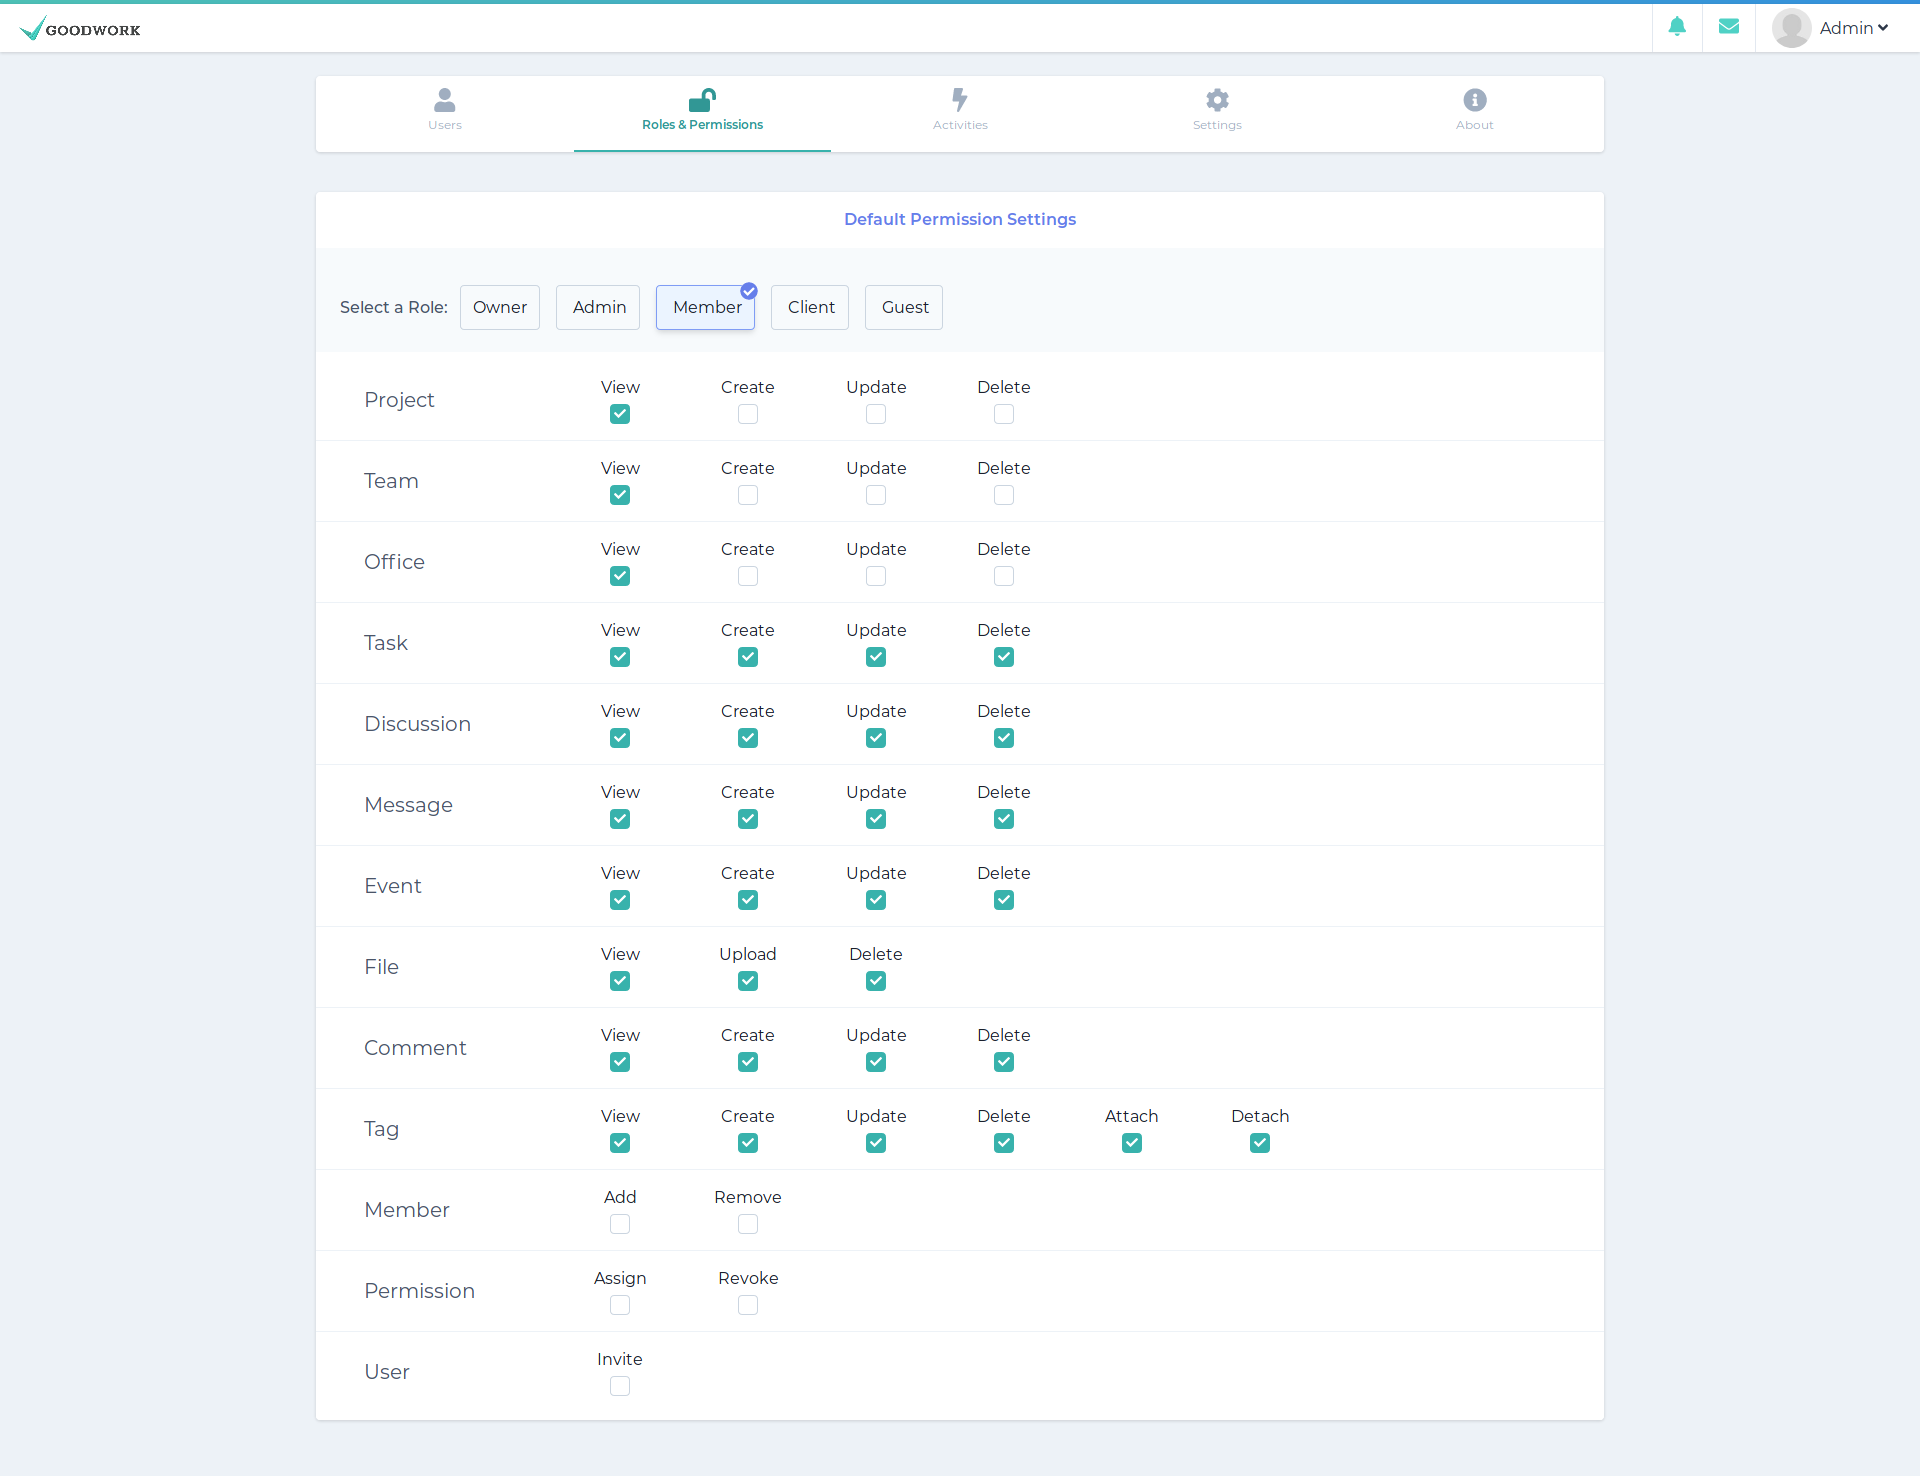
Task: Select the Owner role button
Action: [x=500, y=307]
